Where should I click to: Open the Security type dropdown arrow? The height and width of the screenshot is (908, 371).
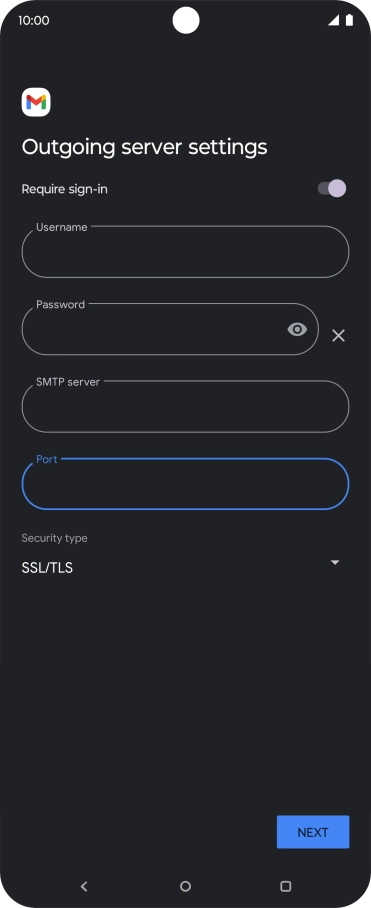pyautogui.click(x=335, y=562)
